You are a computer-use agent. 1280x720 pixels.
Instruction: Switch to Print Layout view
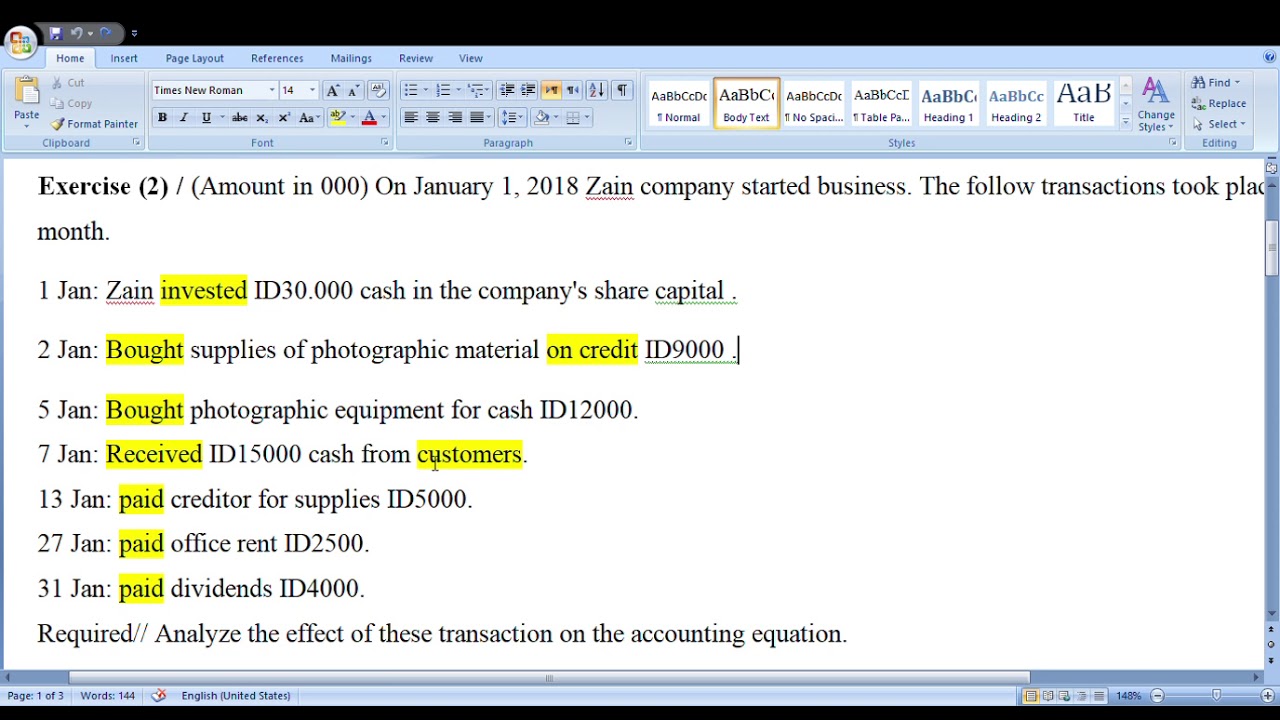(1031, 695)
